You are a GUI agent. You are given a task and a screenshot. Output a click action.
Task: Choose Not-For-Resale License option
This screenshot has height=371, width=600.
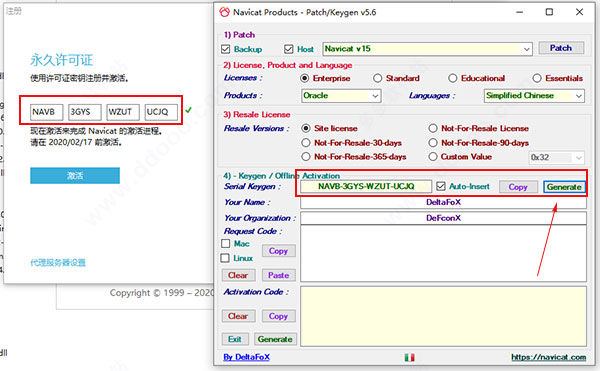[x=433, y=128]
